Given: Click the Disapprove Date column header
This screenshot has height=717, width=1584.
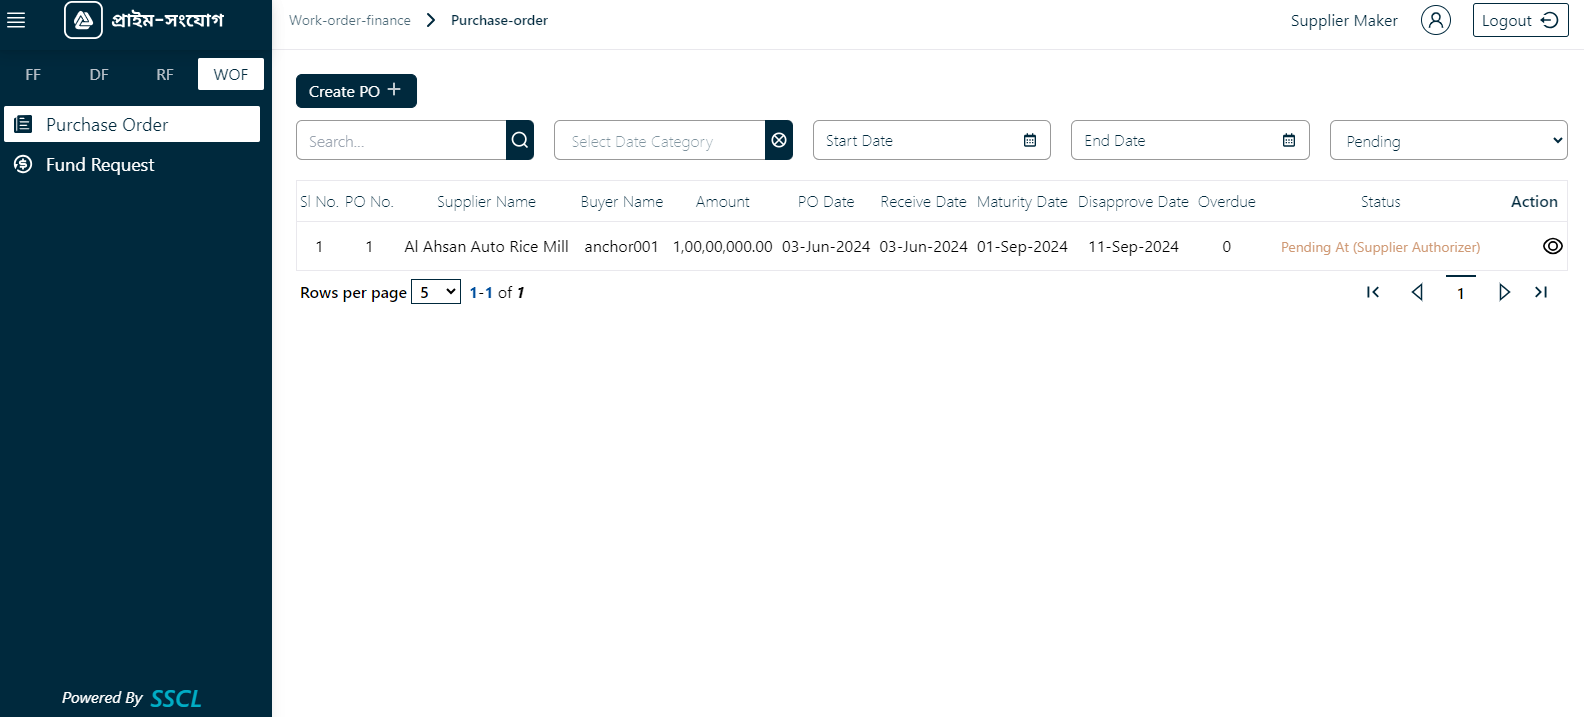Looking at the screenshot, I should pos(1133,201).
